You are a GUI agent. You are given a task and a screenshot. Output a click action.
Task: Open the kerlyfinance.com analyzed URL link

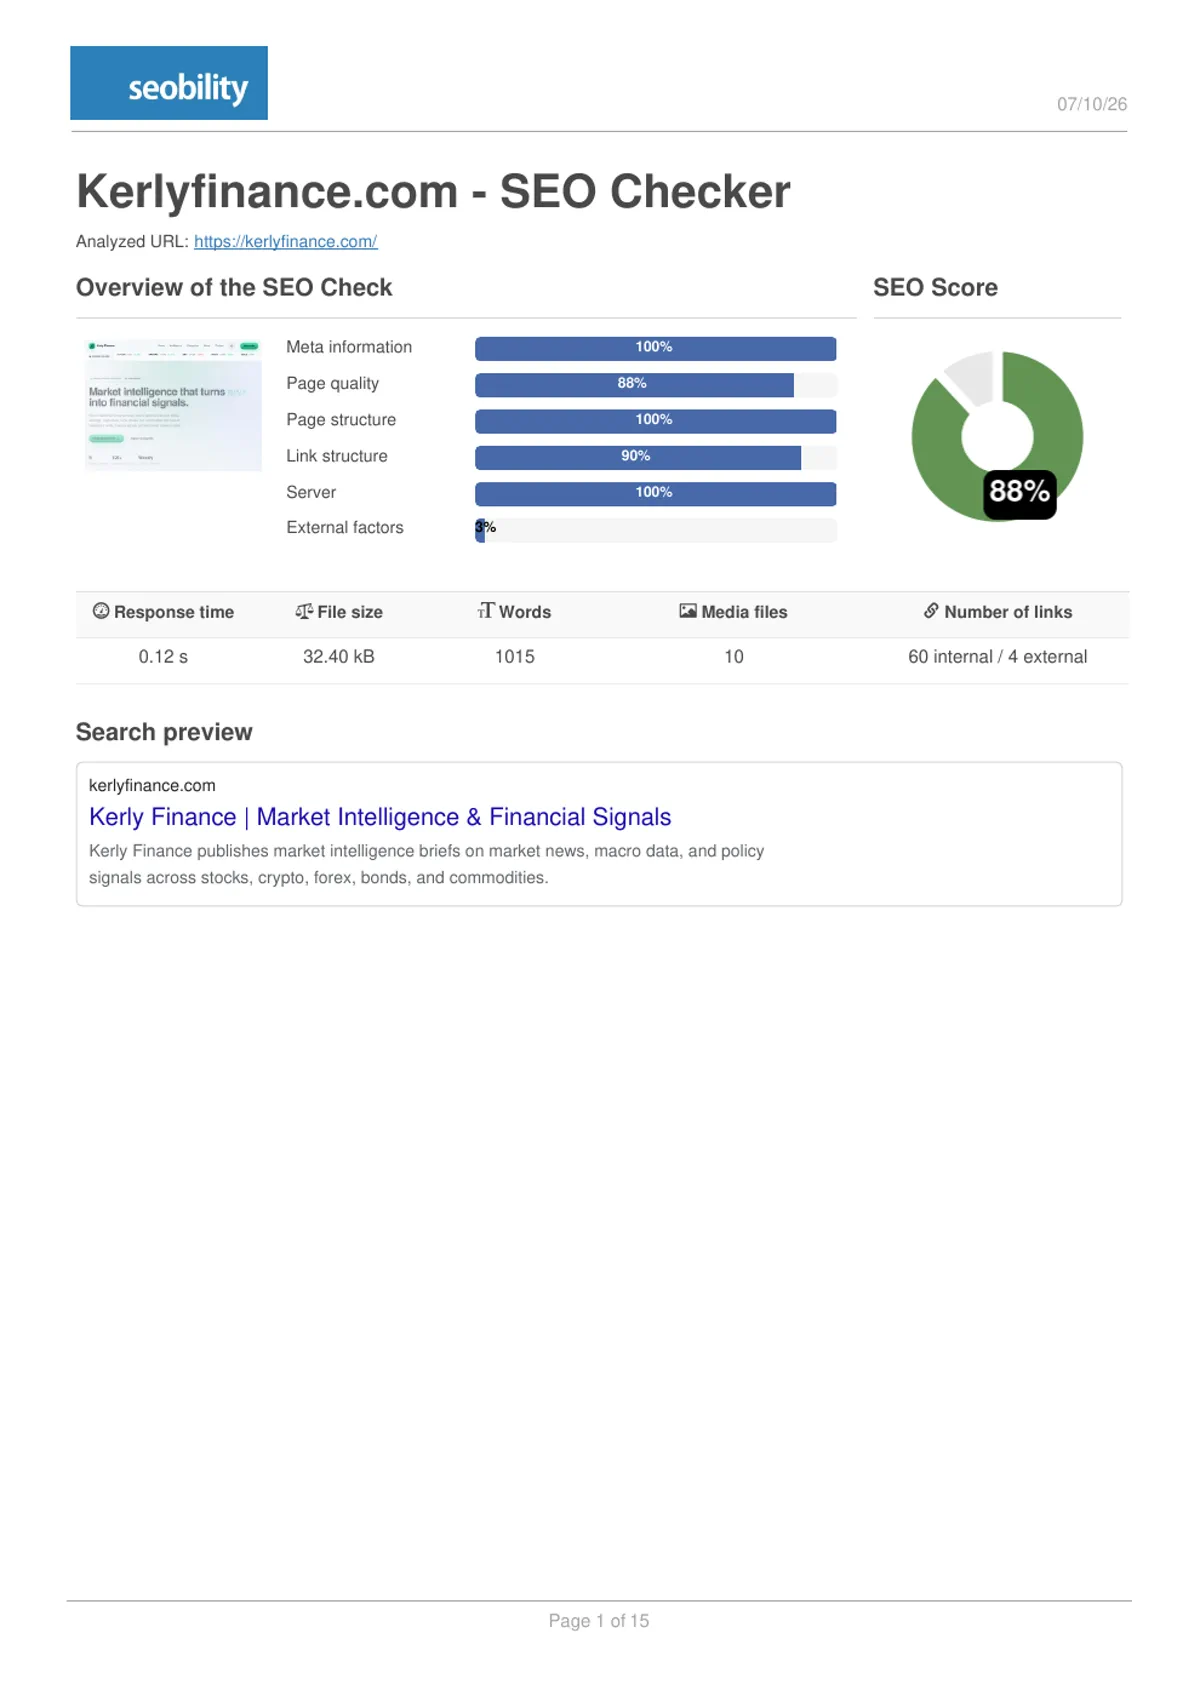285,241
